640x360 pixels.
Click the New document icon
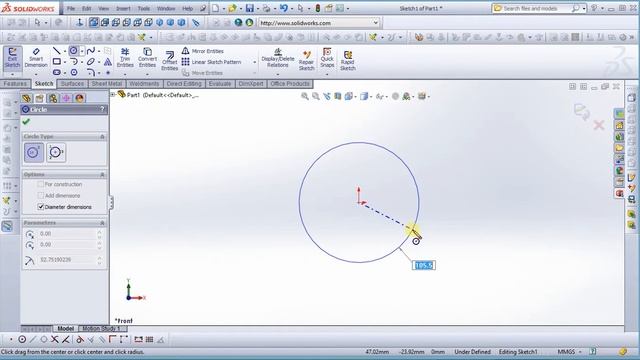click(x=216, y=8)
